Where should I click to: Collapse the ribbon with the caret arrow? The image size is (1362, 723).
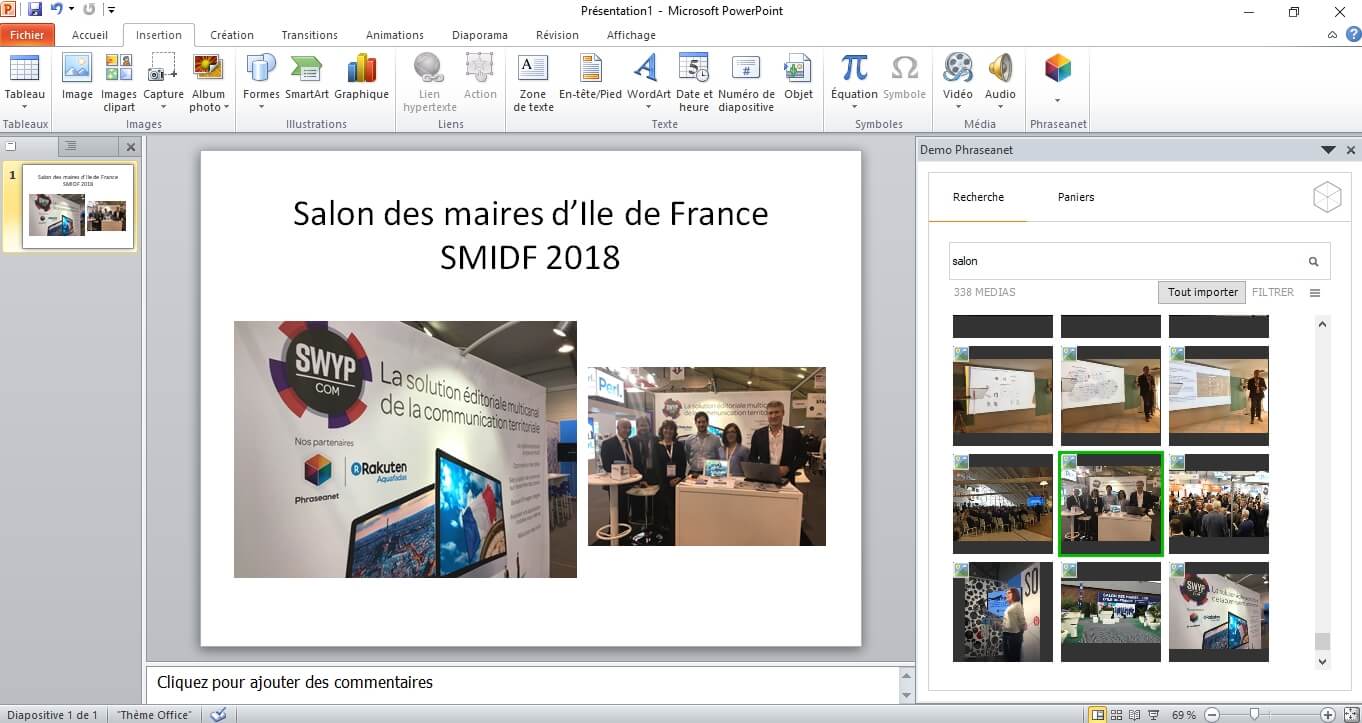[x=1332, y=35]
